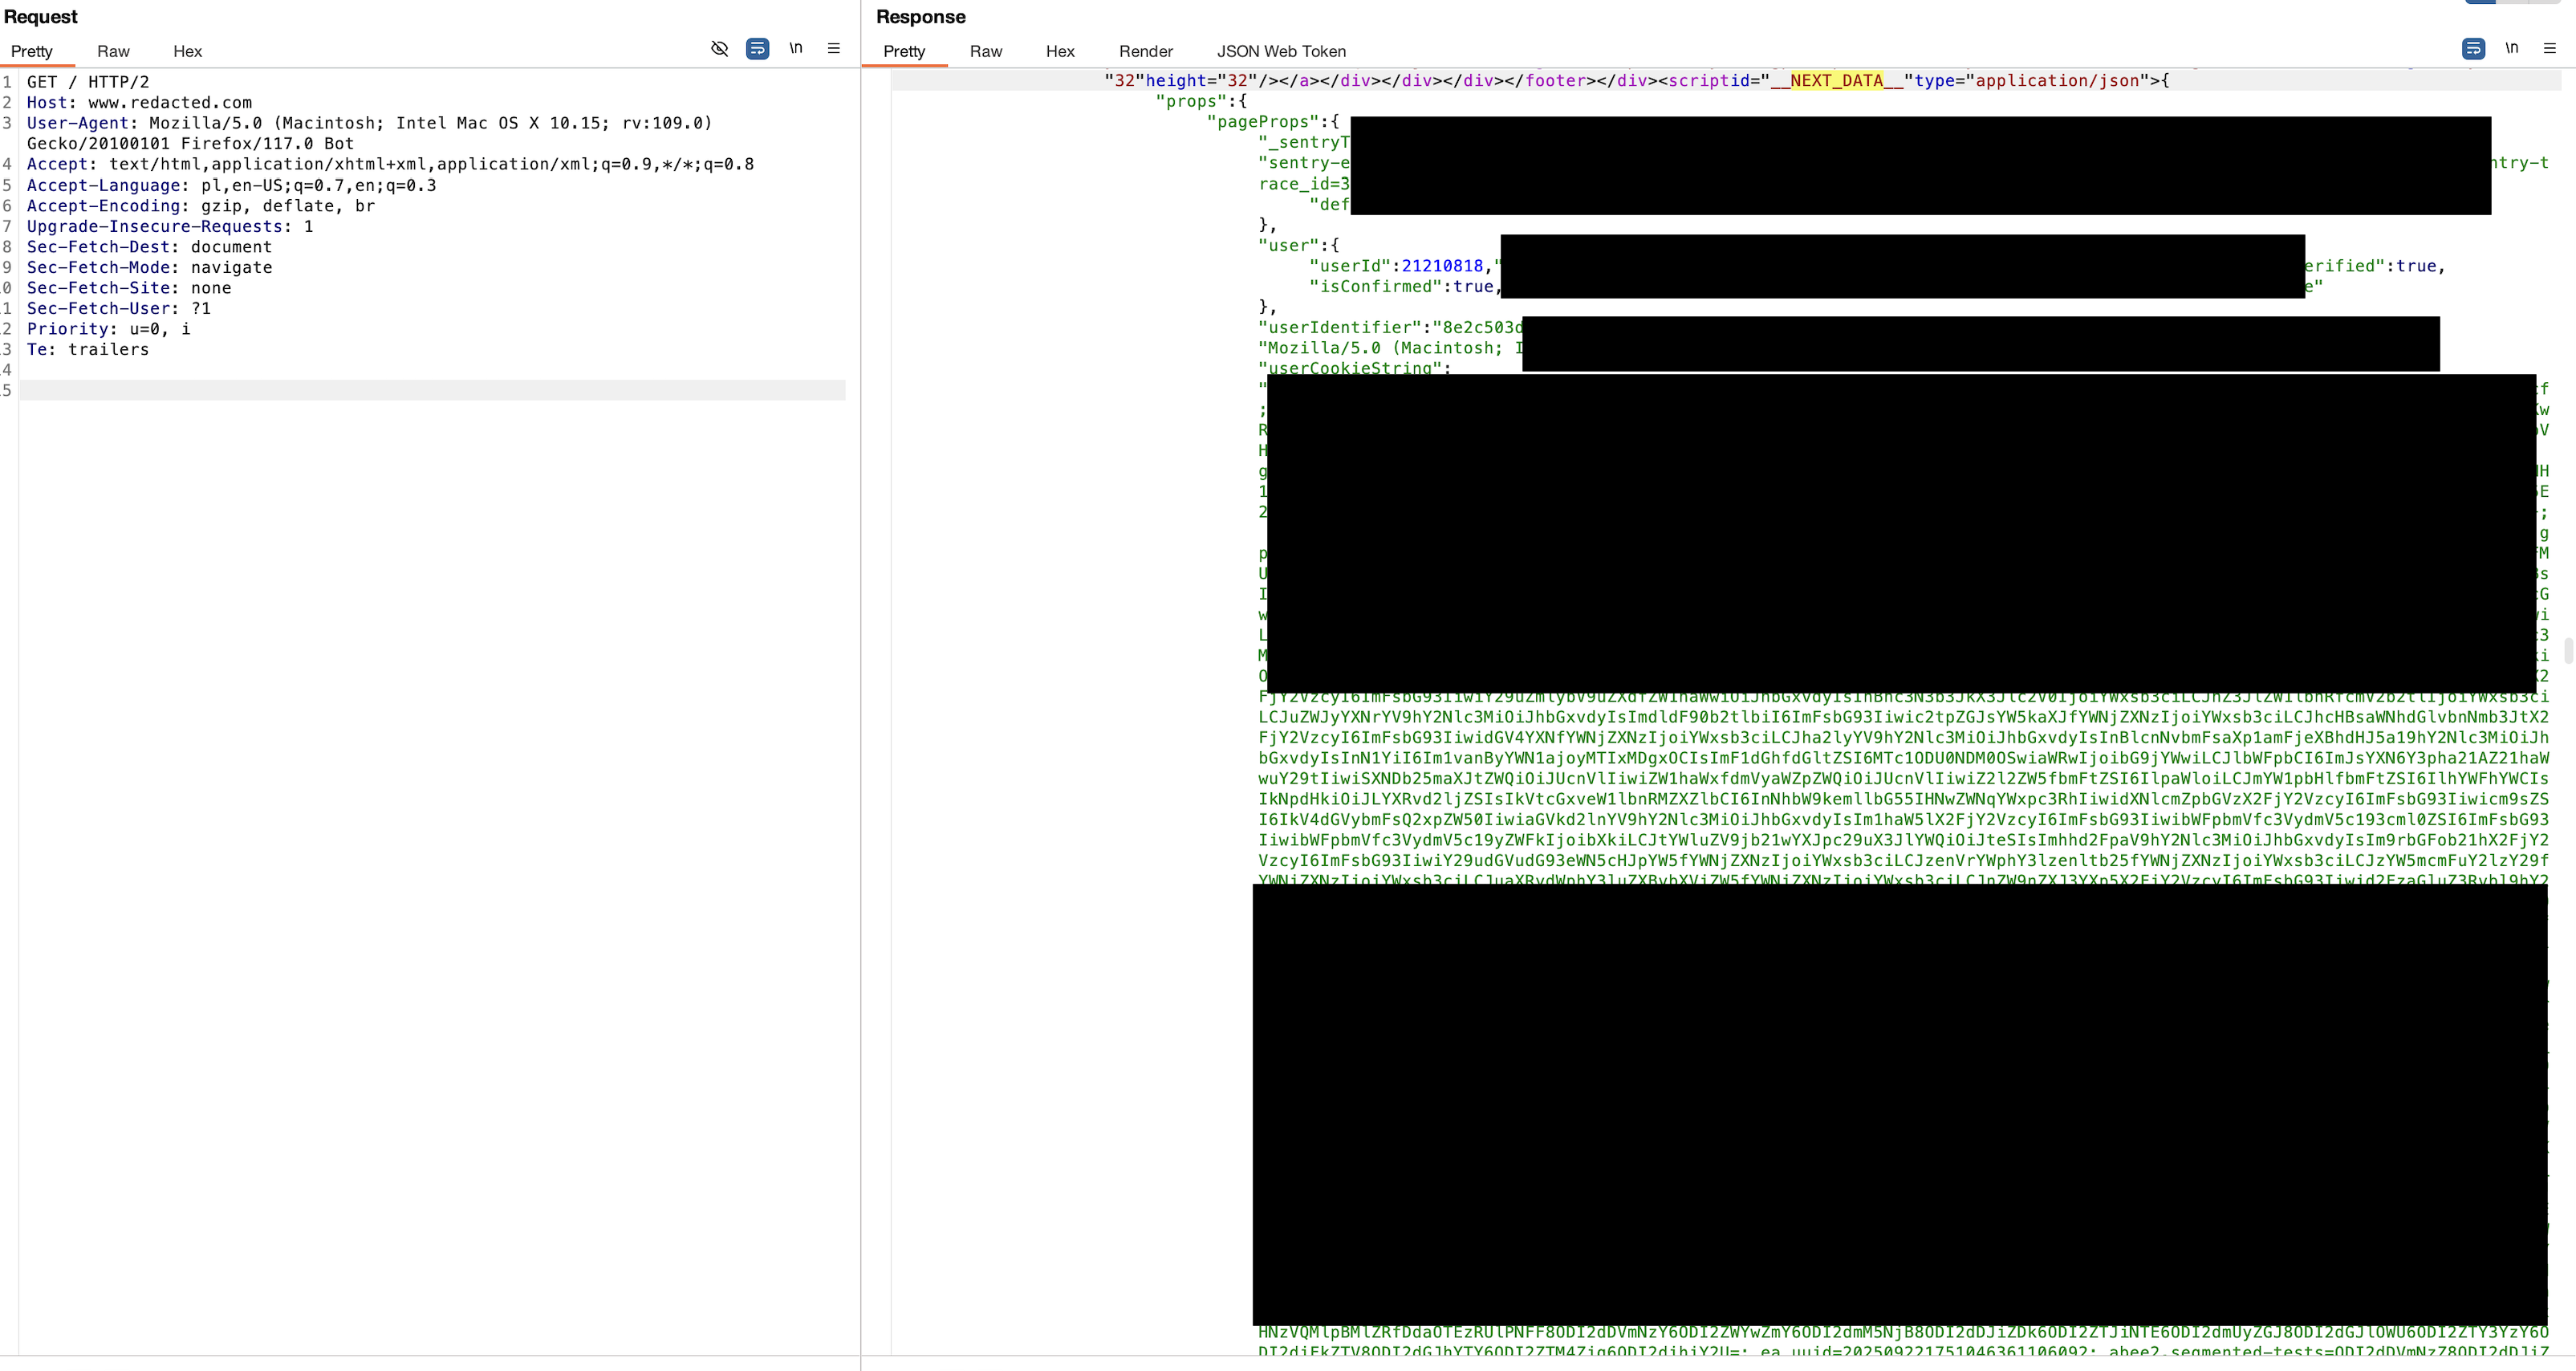Toggle hide non-printable characters in Request
The height and width of the screenshot is (1371, 2576).
(x=719, y=48)
